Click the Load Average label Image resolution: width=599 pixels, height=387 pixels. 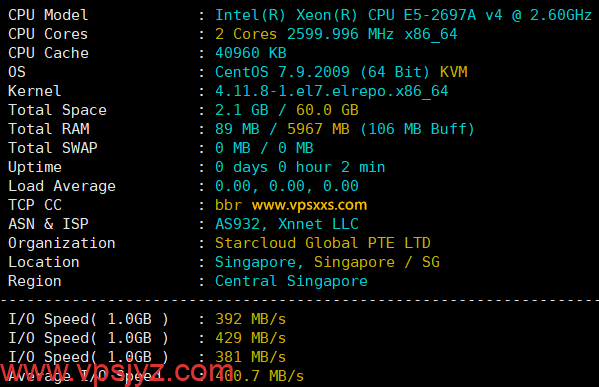point(62,186)
